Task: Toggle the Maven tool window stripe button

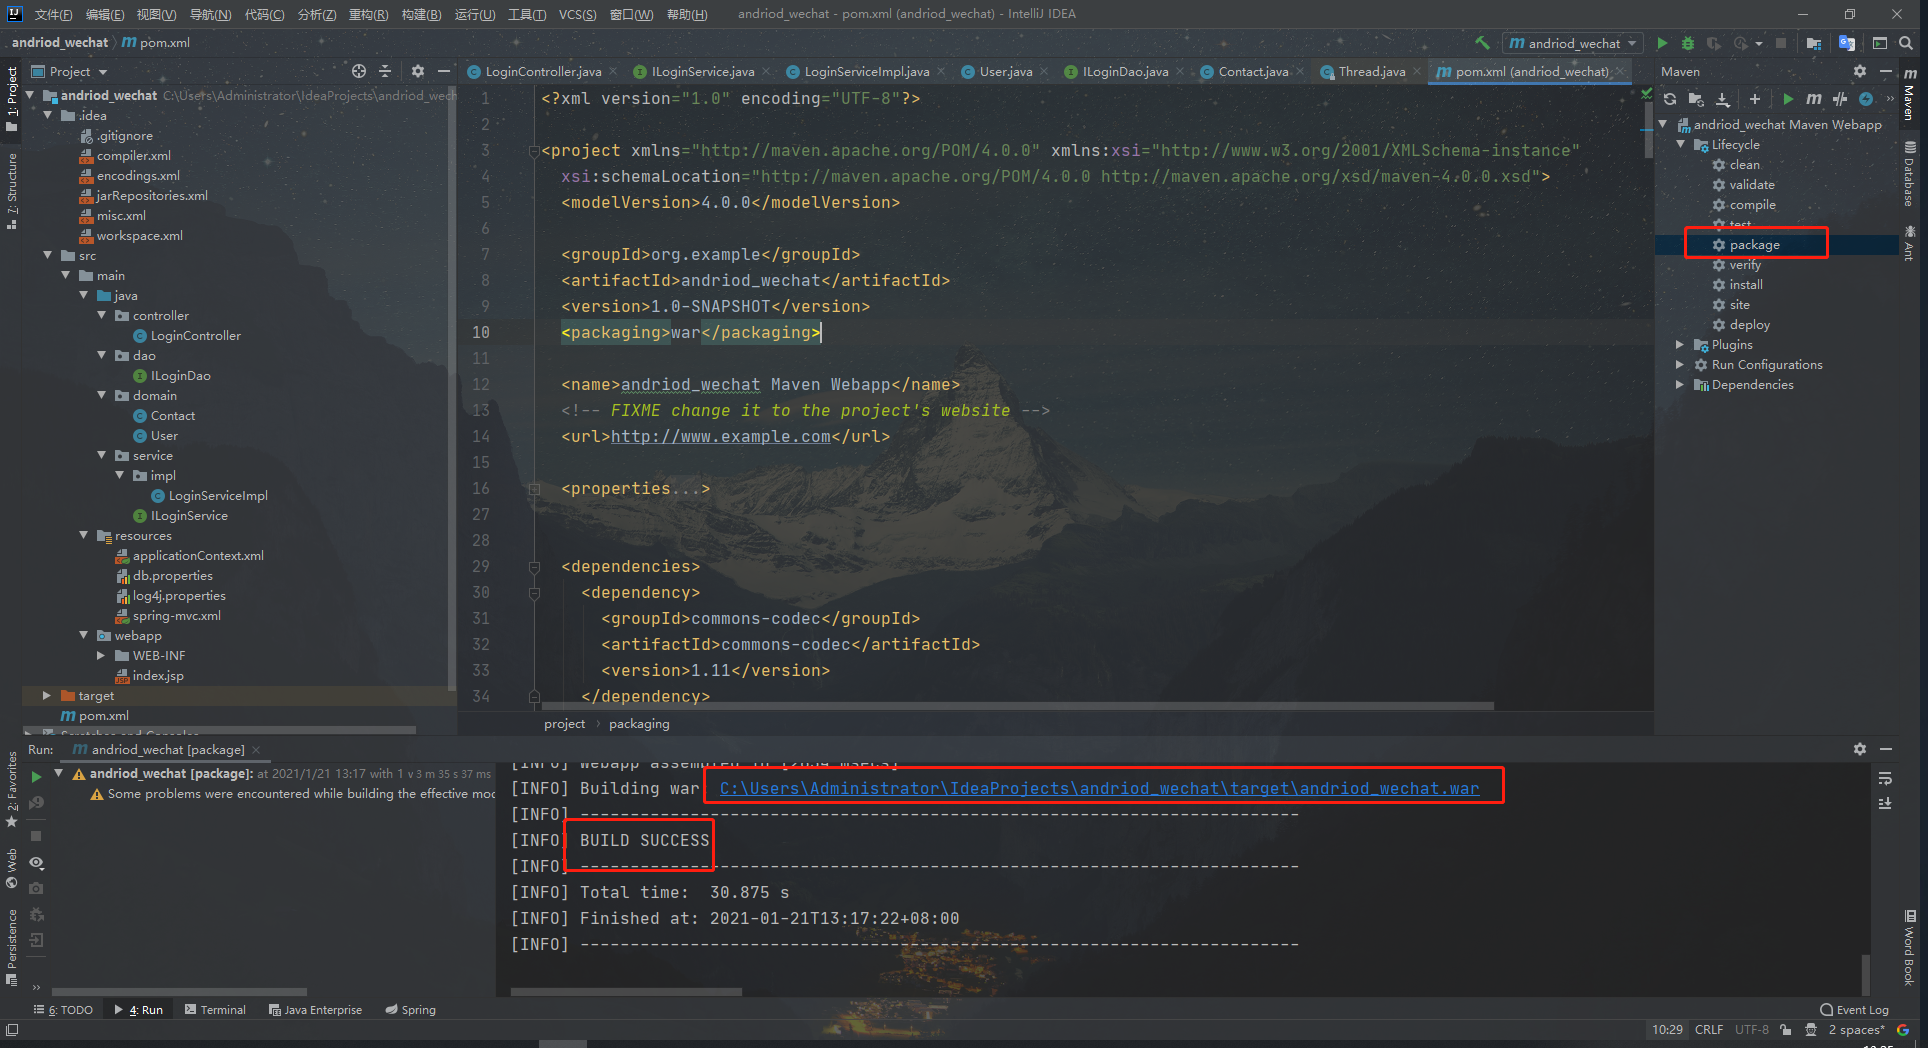Action: [1910, 94]
